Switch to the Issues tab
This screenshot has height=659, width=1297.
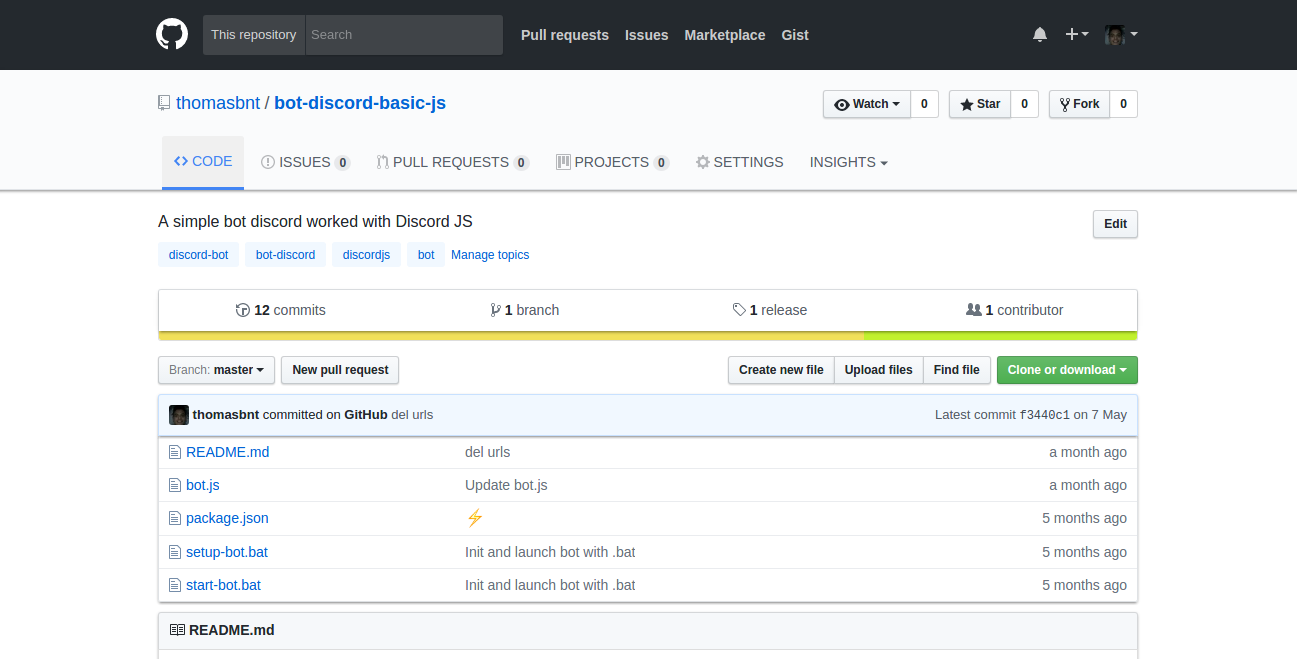coord(305,162)
